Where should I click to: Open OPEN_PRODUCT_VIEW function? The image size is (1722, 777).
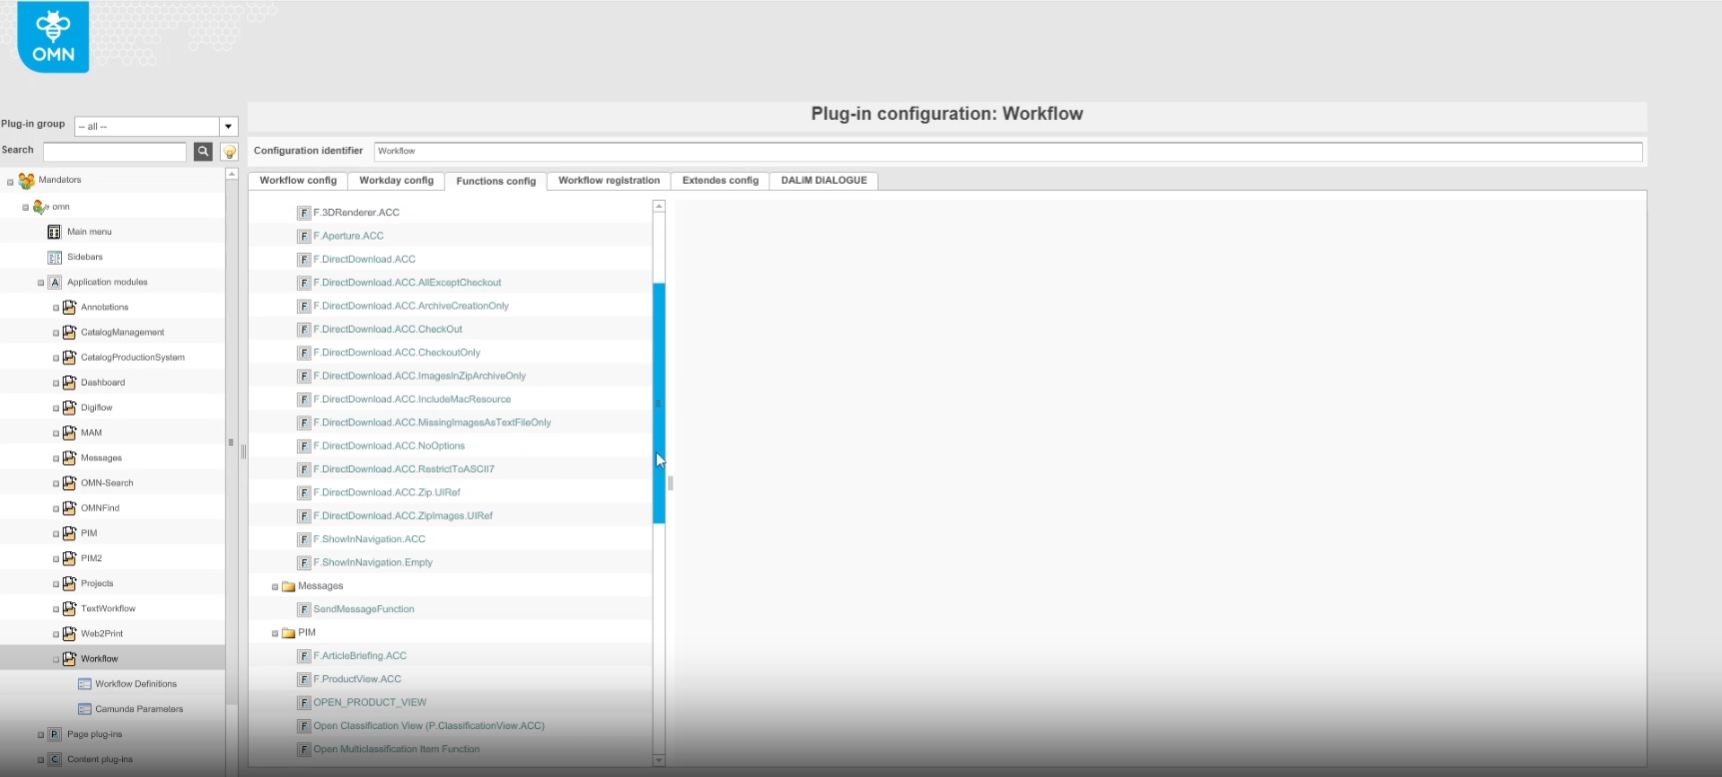click(x=370, y=702)
